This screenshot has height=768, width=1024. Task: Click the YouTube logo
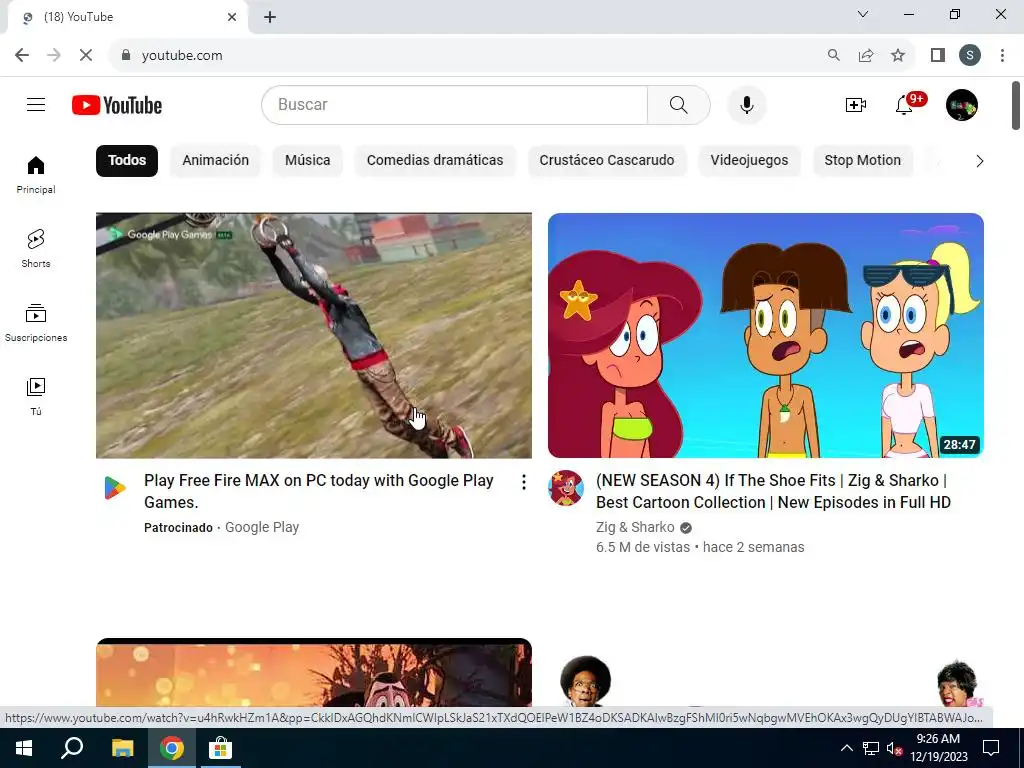pyautogui.click(x=117, y=105)
